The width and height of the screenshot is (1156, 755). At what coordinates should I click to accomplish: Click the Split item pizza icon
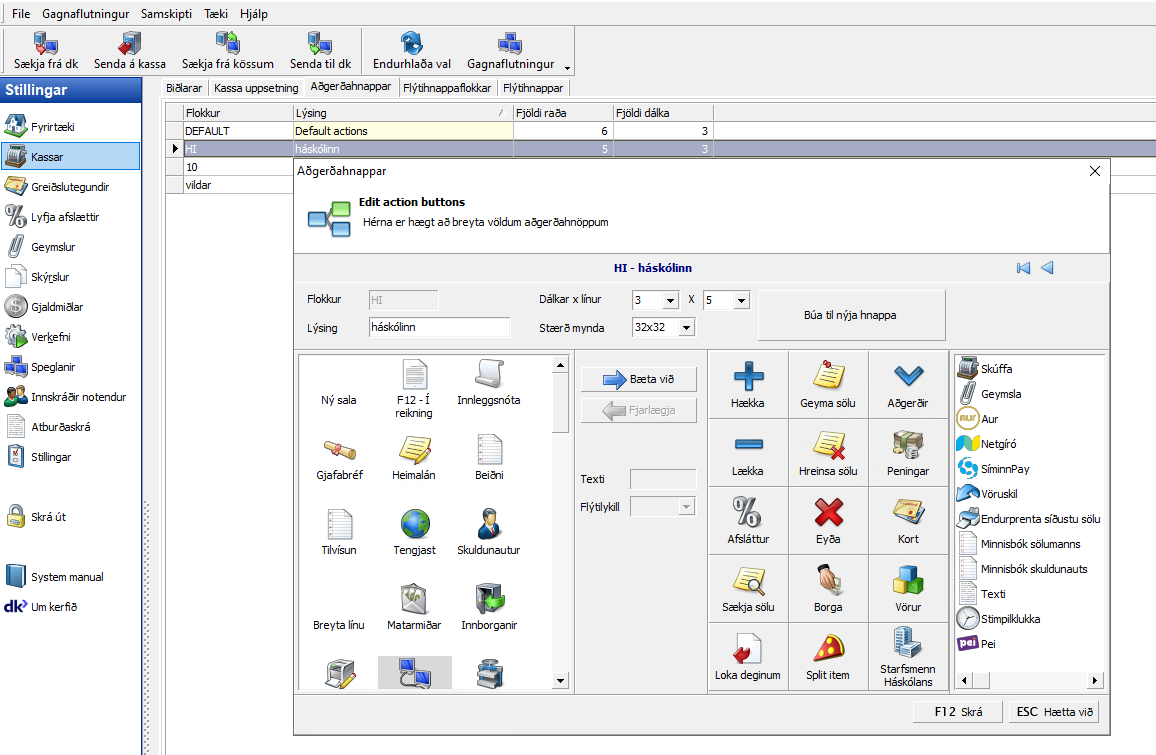828,648
